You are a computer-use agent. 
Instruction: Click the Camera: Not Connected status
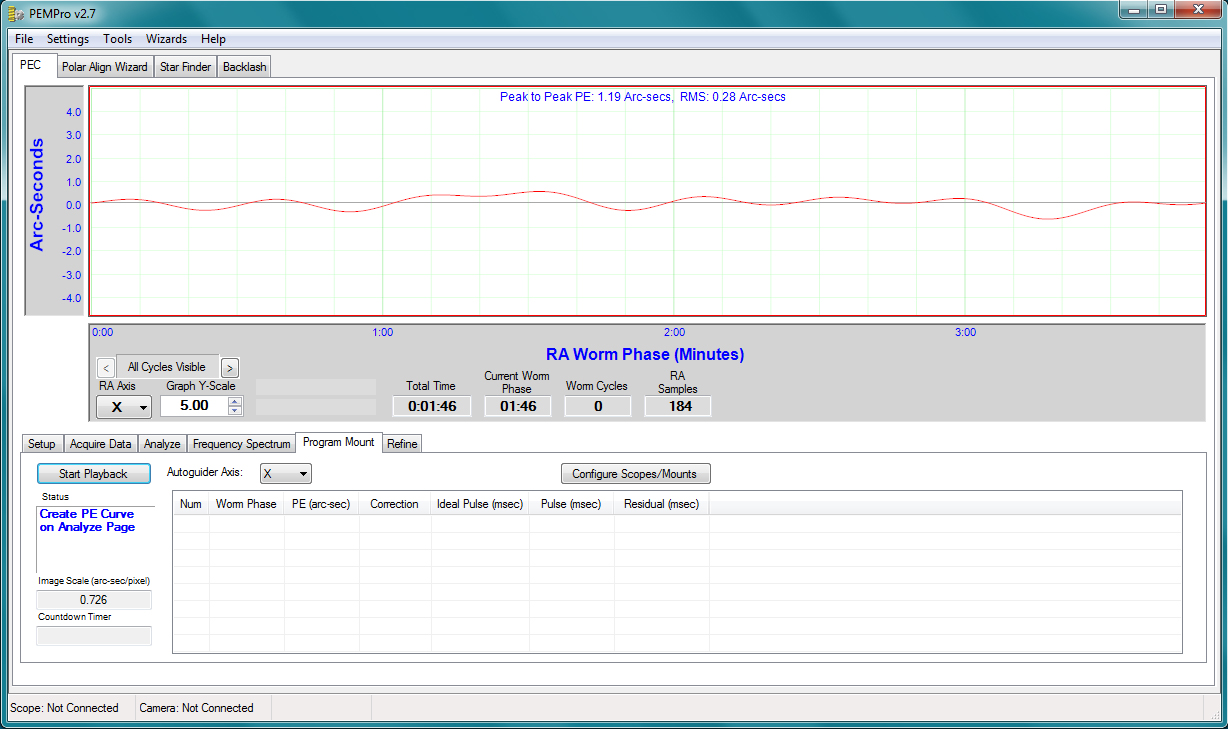196,708
